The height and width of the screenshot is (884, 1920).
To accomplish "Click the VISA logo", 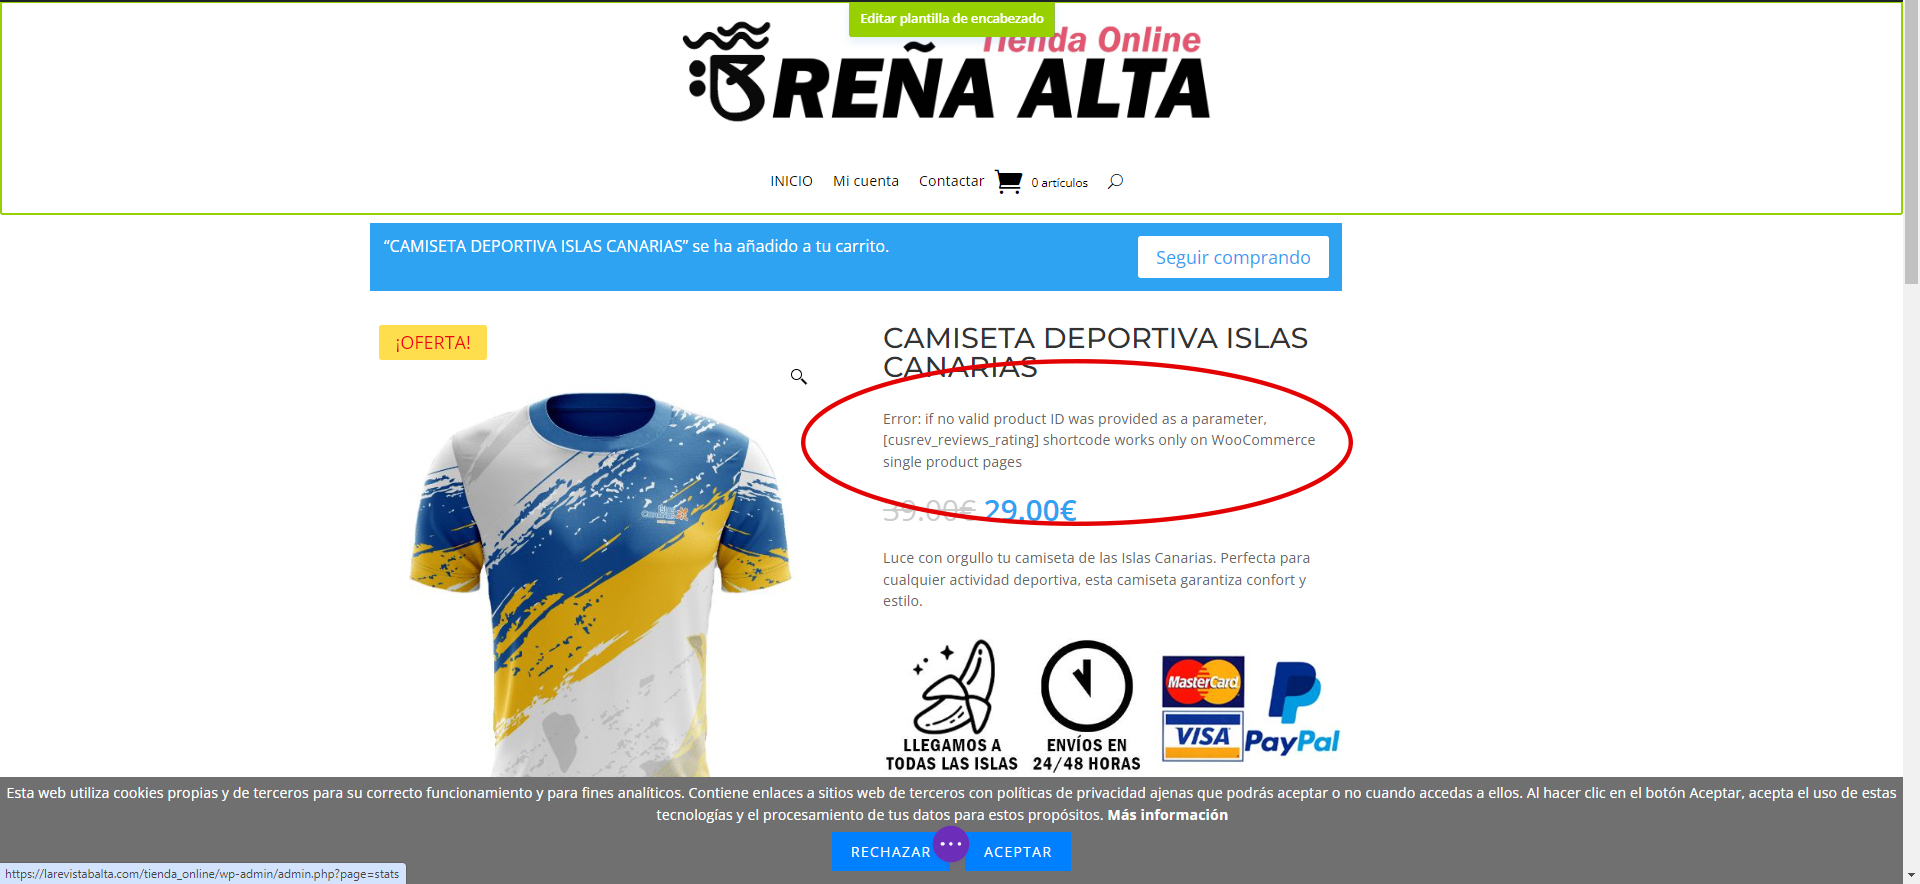I will pyautogui.click(x=1203, y=736).
